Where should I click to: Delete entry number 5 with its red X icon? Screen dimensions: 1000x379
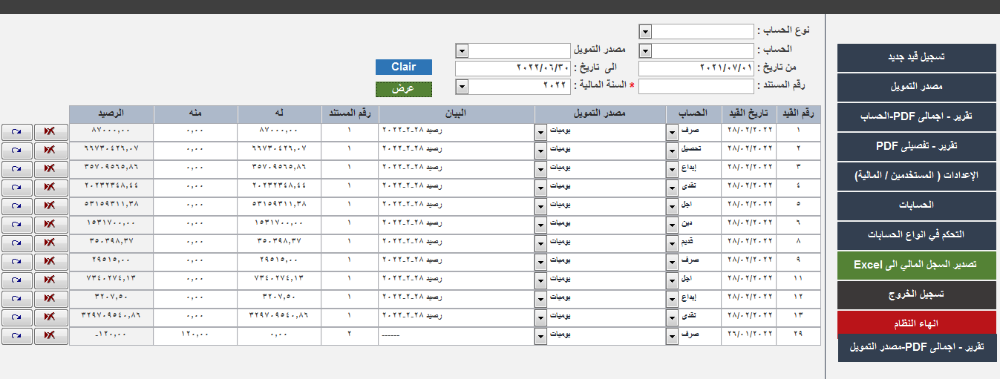pos(50,206)
